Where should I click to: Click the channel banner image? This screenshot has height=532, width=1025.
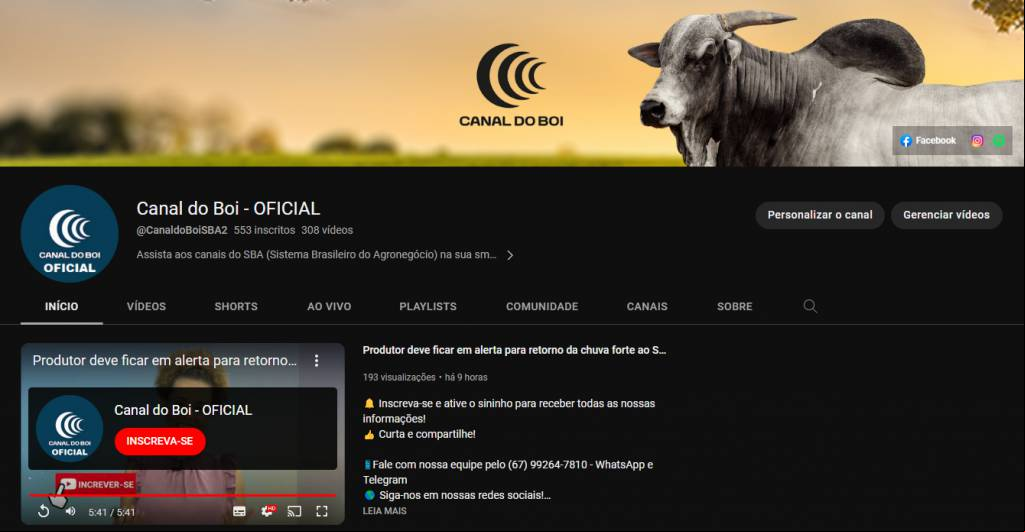tap(512, 83)
